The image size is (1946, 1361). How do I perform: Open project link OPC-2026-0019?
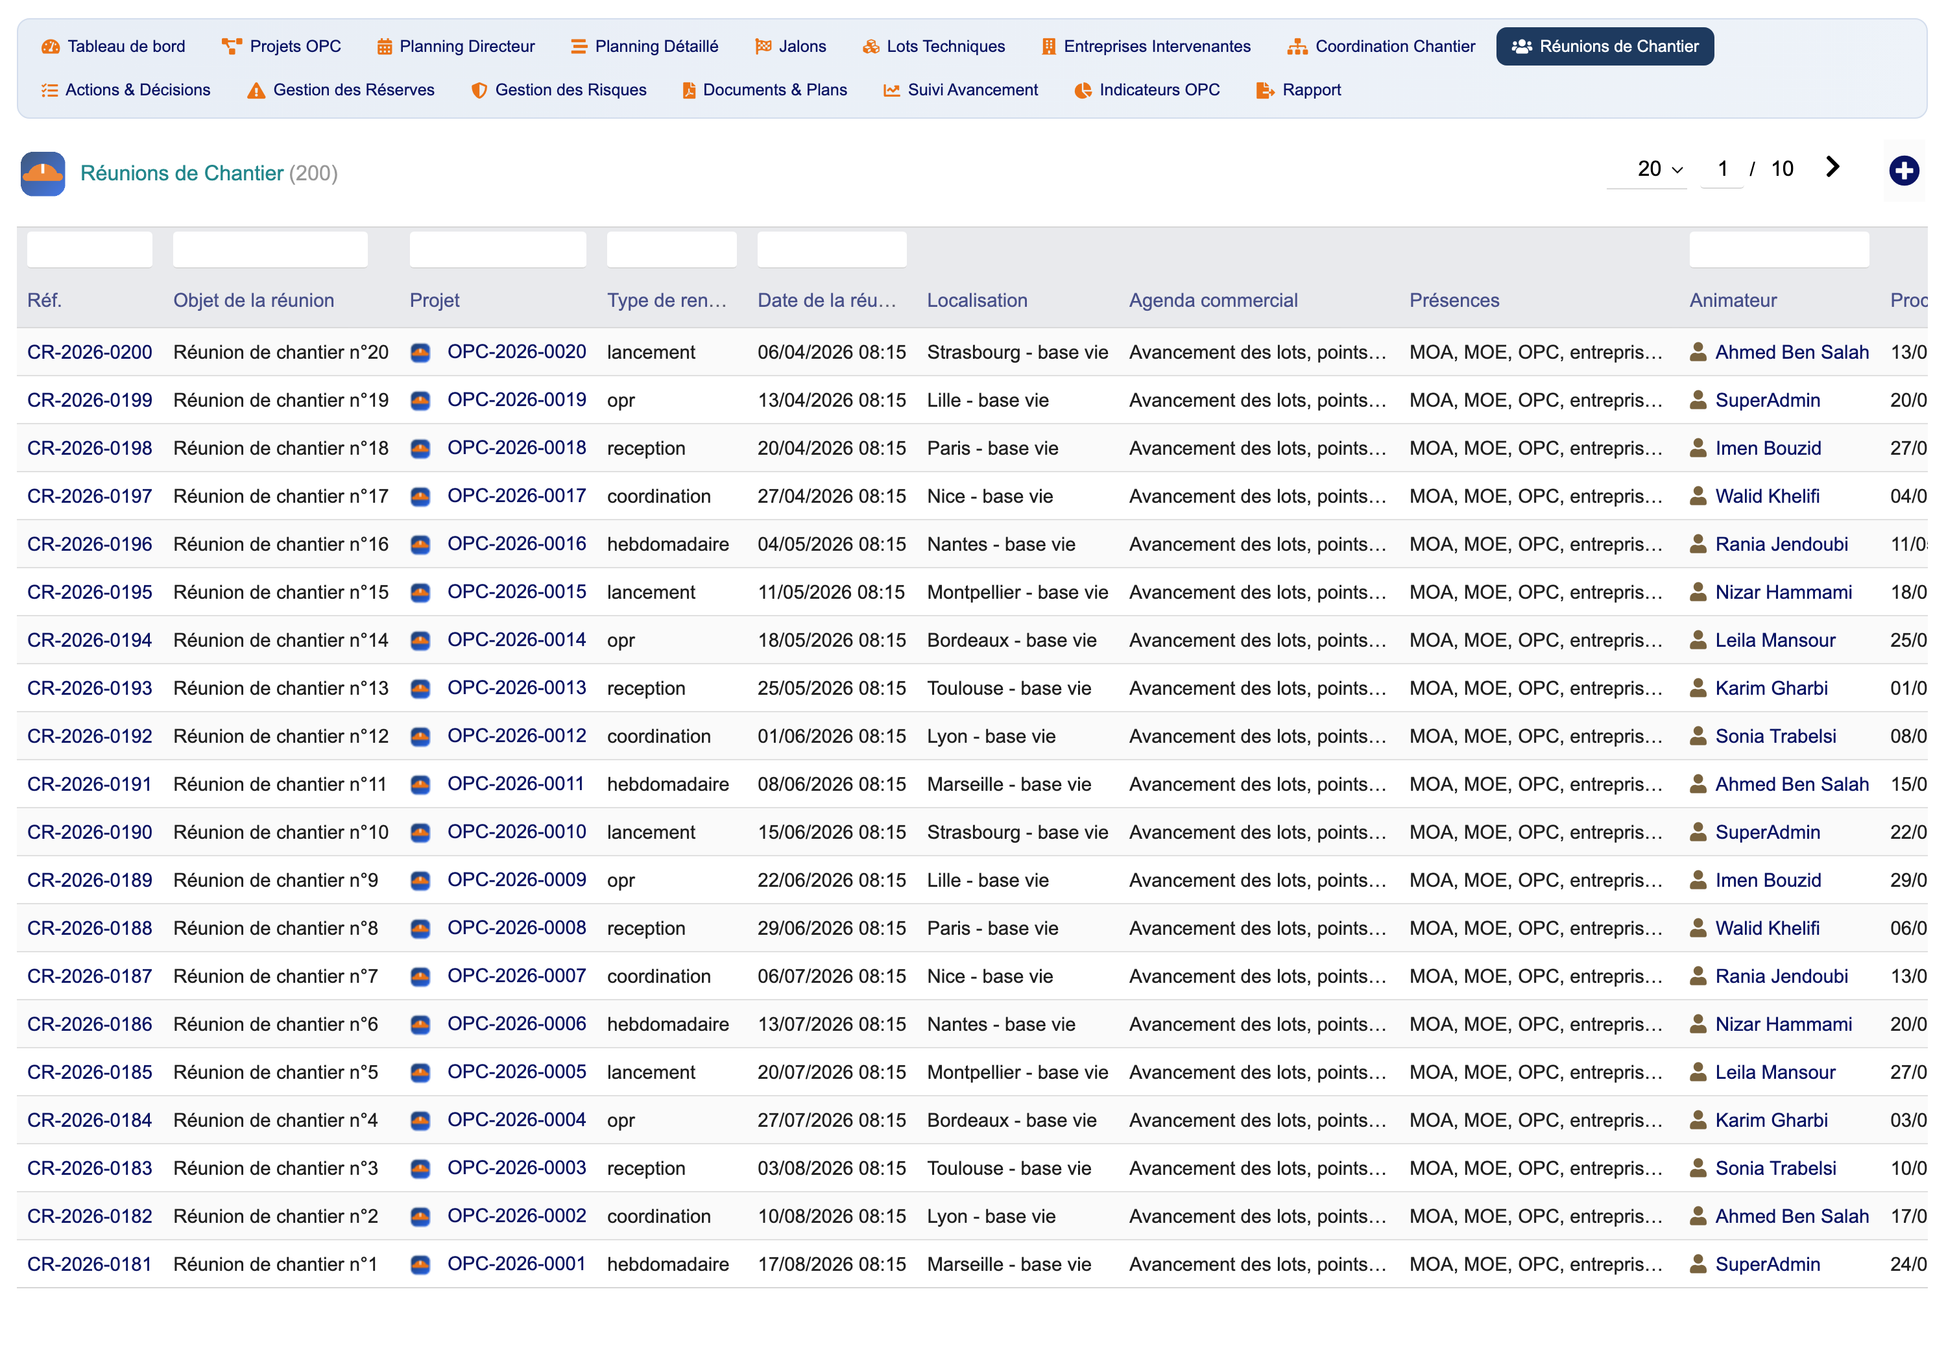(517, 400)
